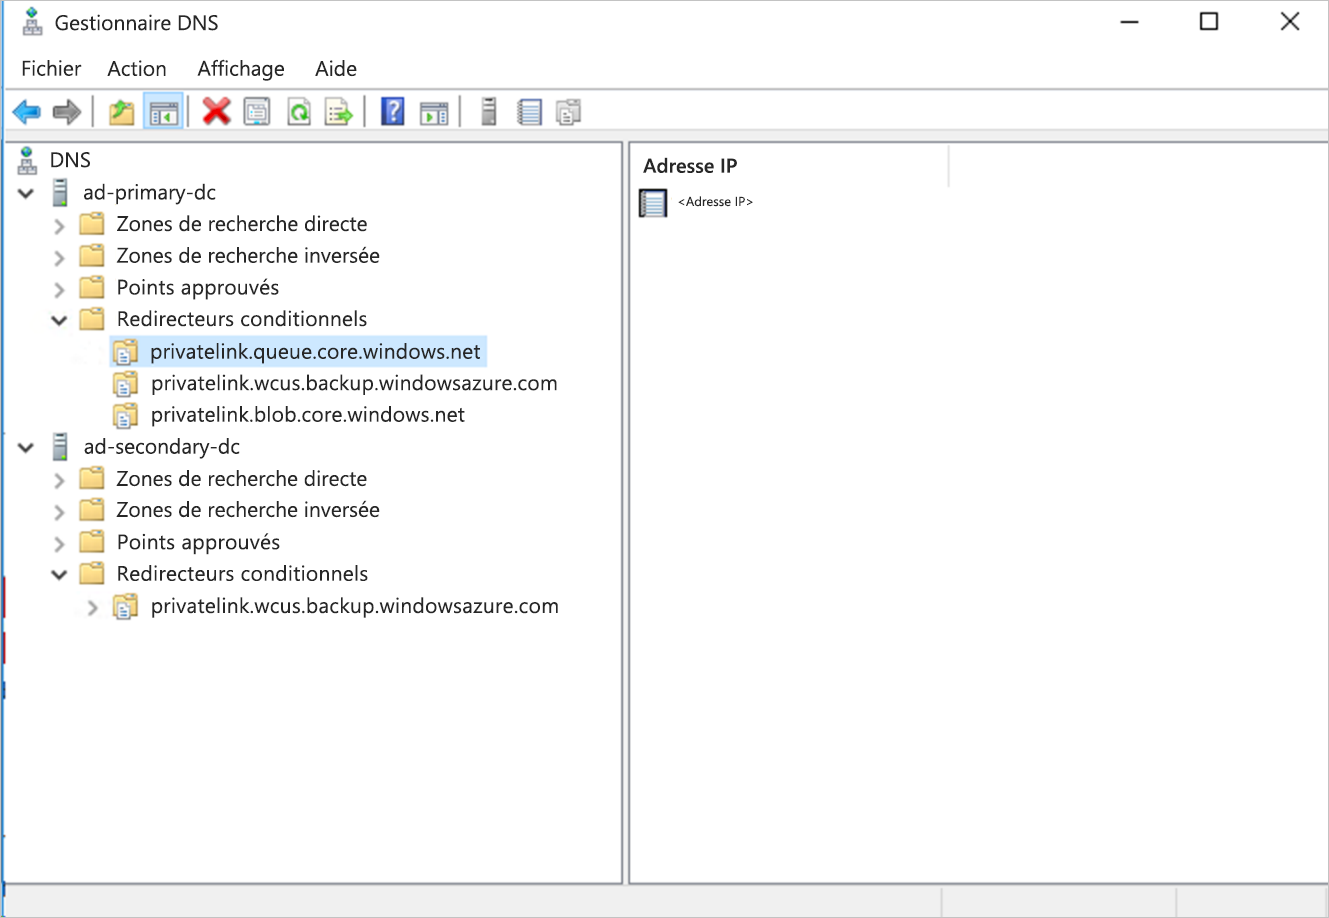The image size is (1329, 918).
Task: Select the privatelink.blob.core.windows.net forwarder
Action: pyautogui.click(x=306, y=414)
